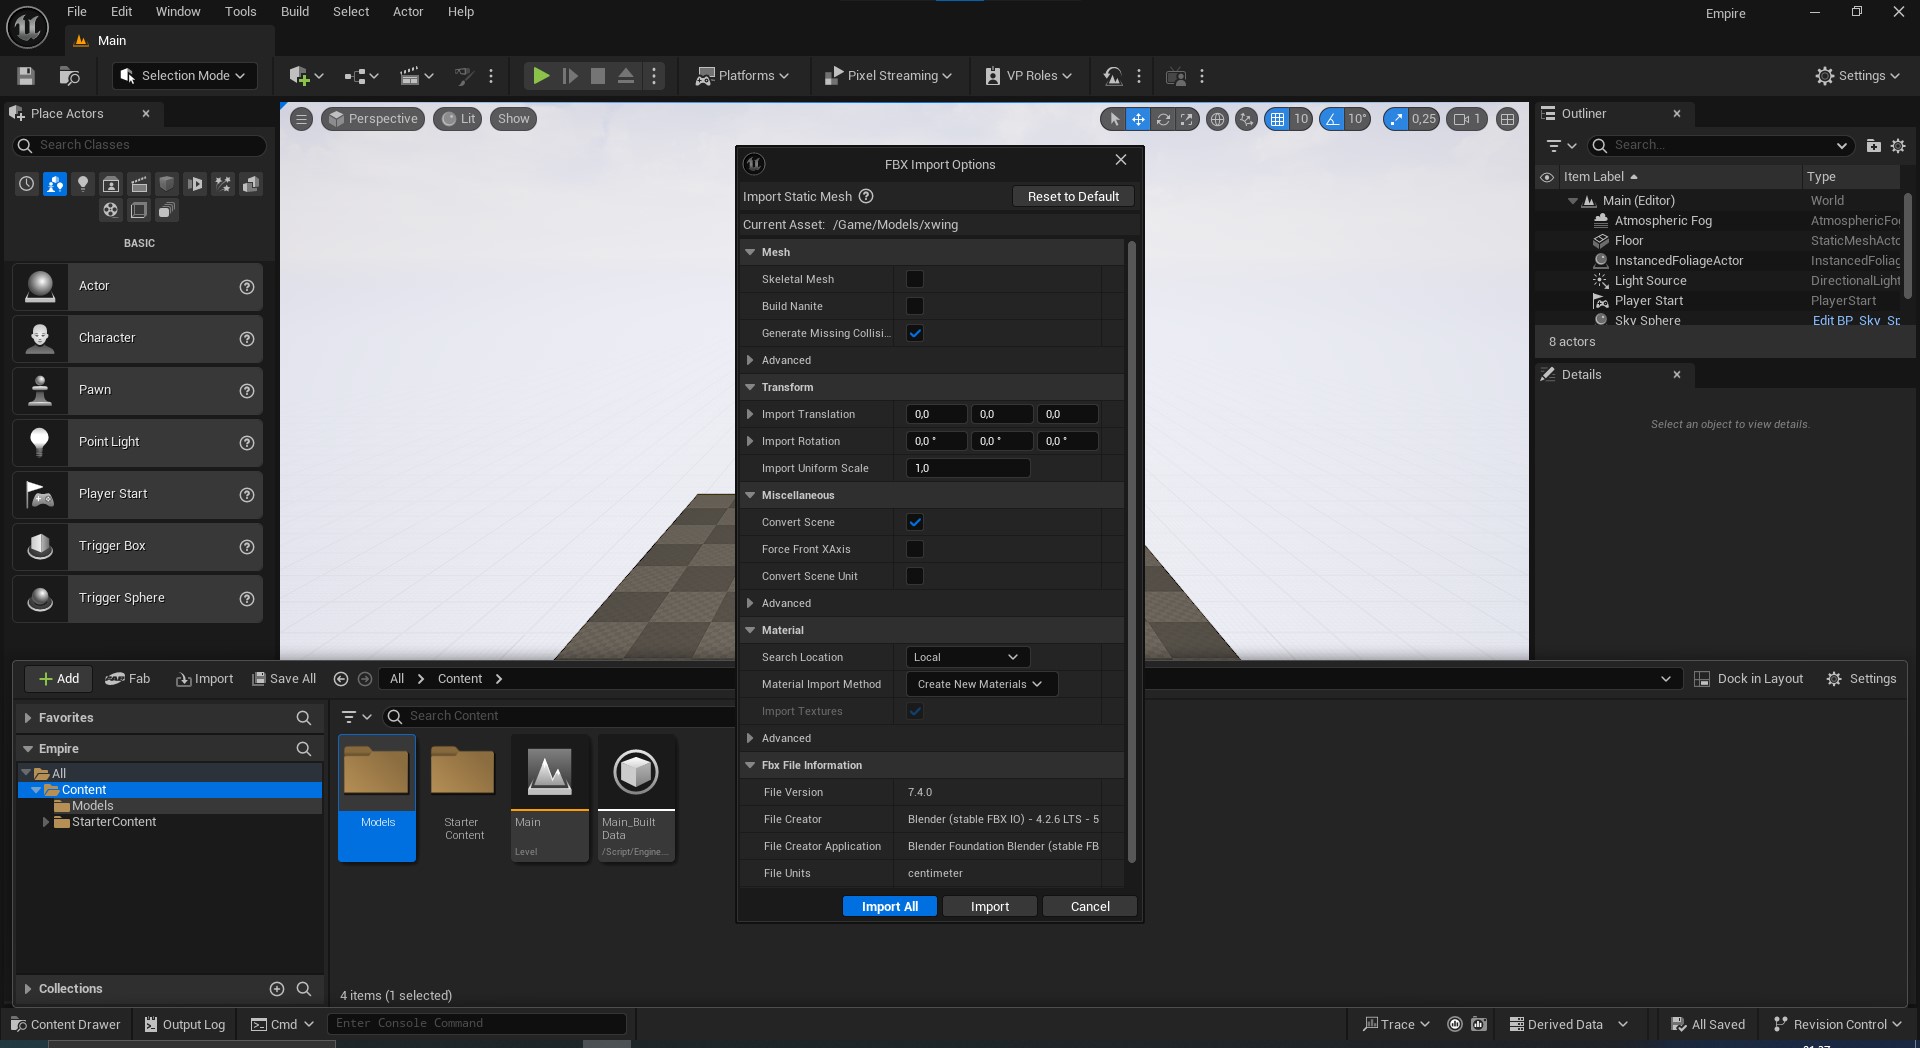Open the Actor menu
Screen dimensions: 1920x1048
[x=407, y=12]
